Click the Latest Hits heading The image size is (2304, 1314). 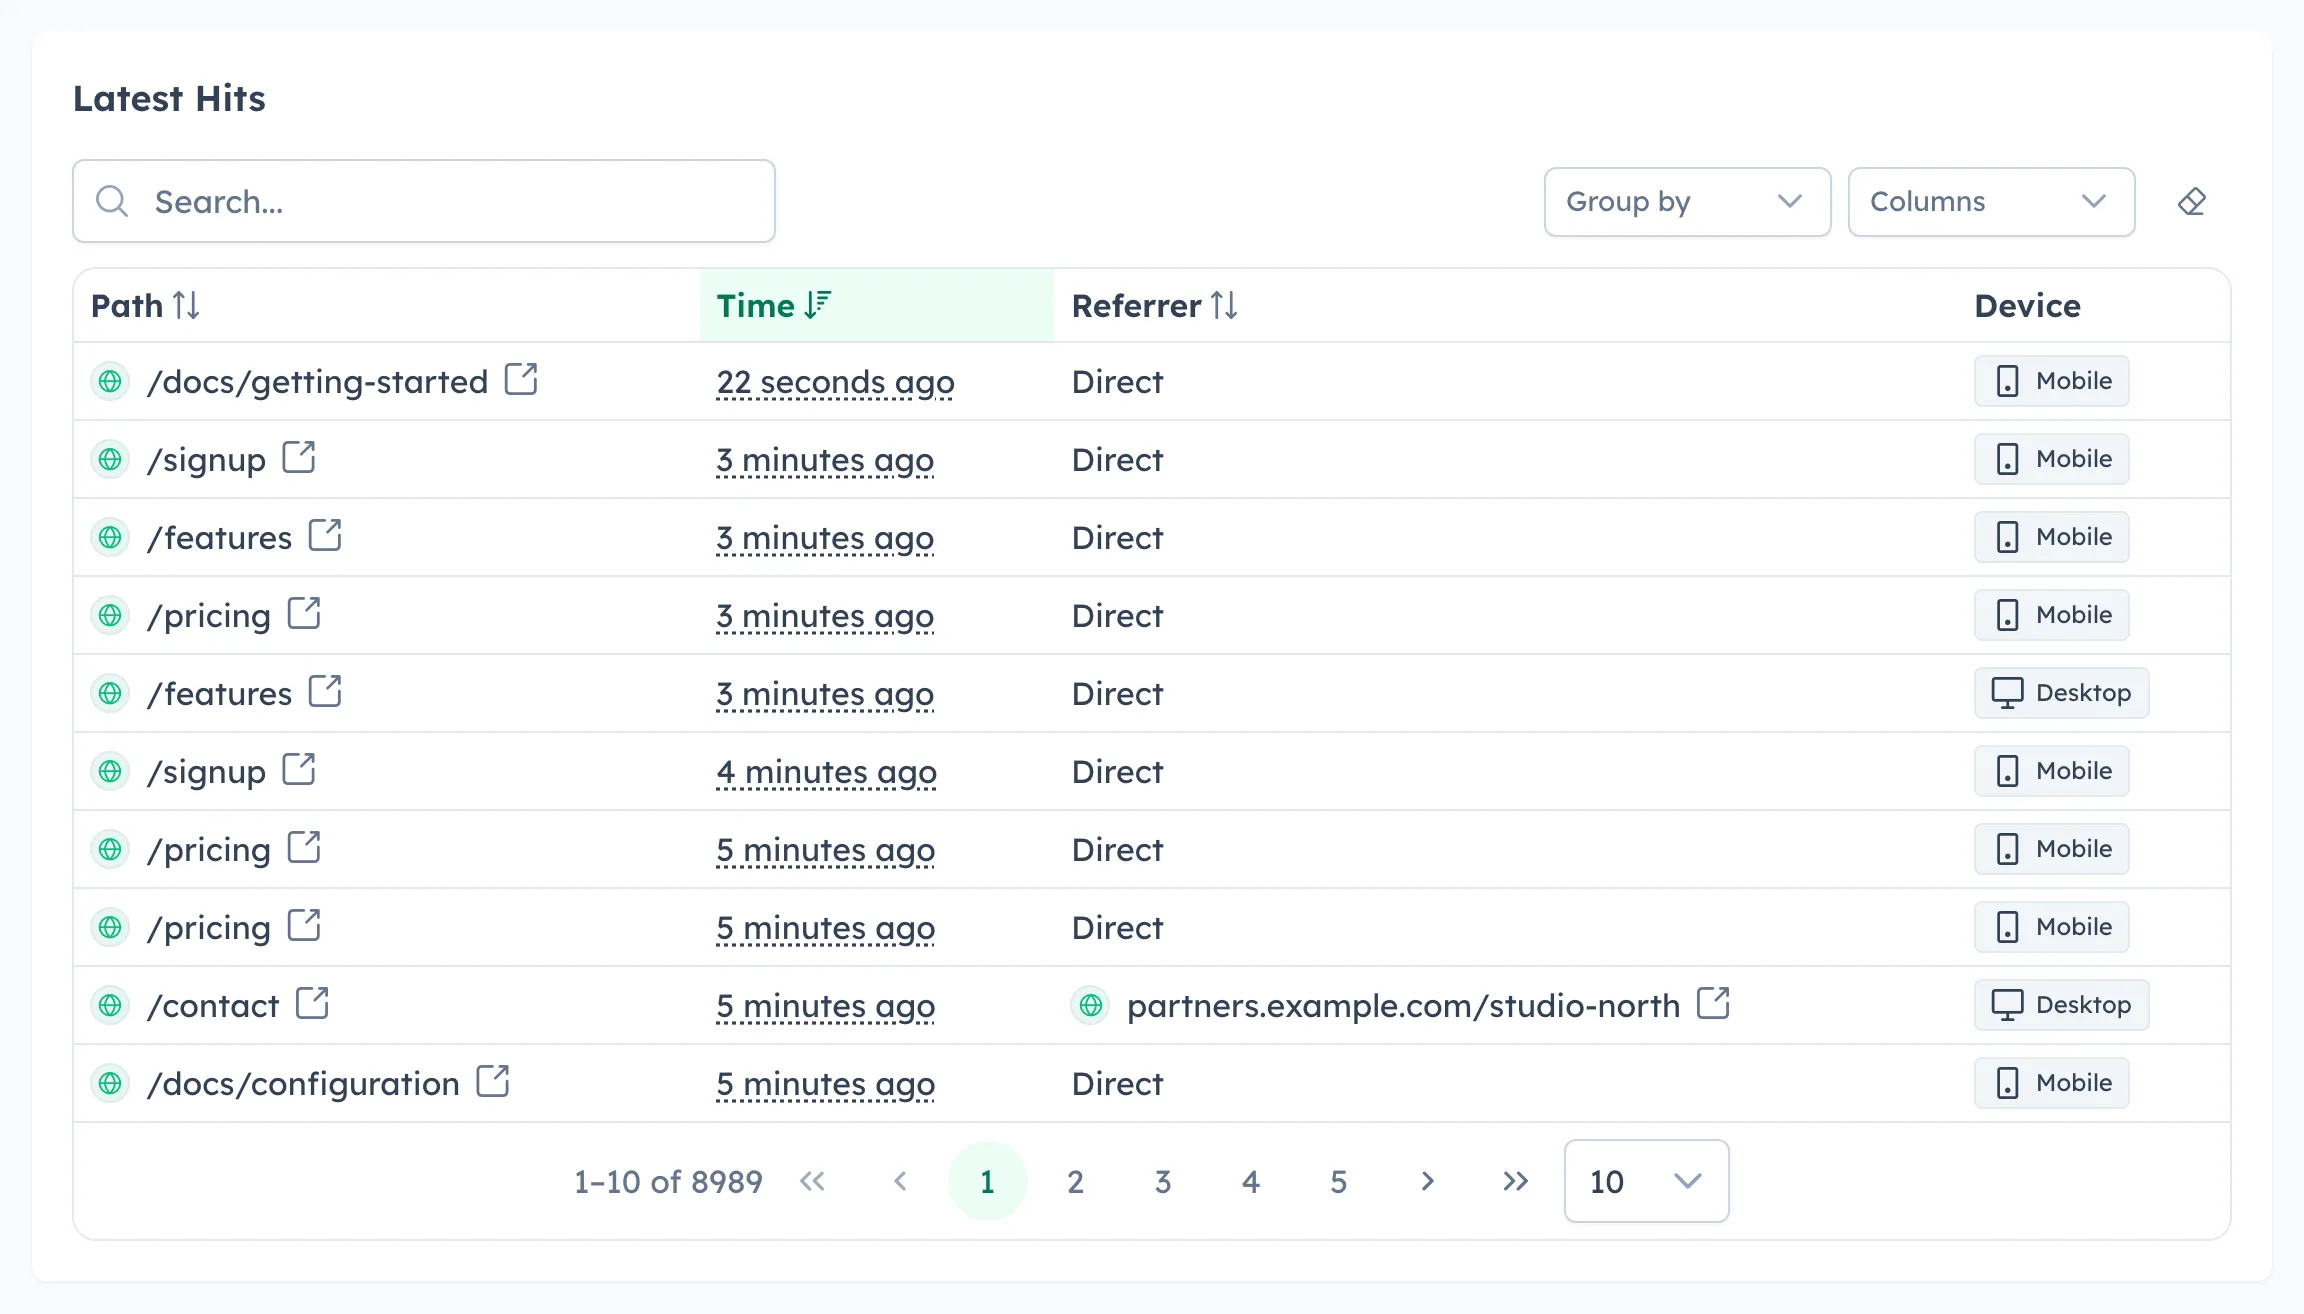coord(169,98)
